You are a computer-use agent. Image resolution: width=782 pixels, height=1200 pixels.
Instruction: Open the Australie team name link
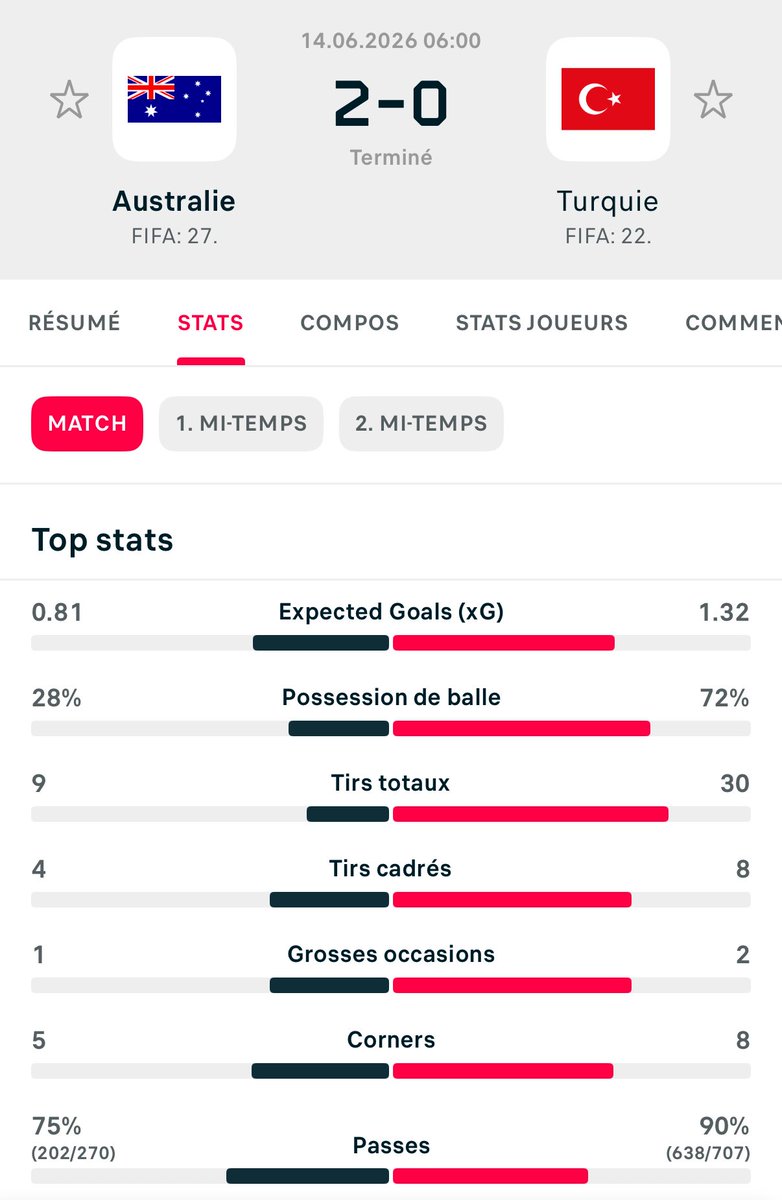coord(174,201)
